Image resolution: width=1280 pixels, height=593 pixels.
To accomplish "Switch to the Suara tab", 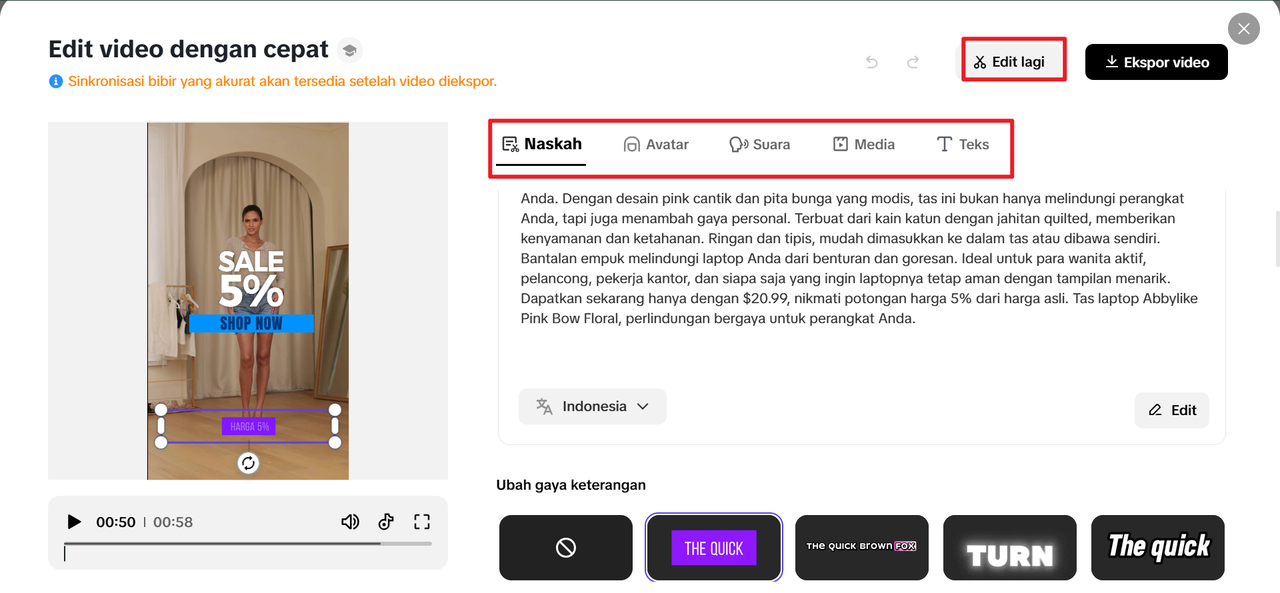I will pos(760,144).
